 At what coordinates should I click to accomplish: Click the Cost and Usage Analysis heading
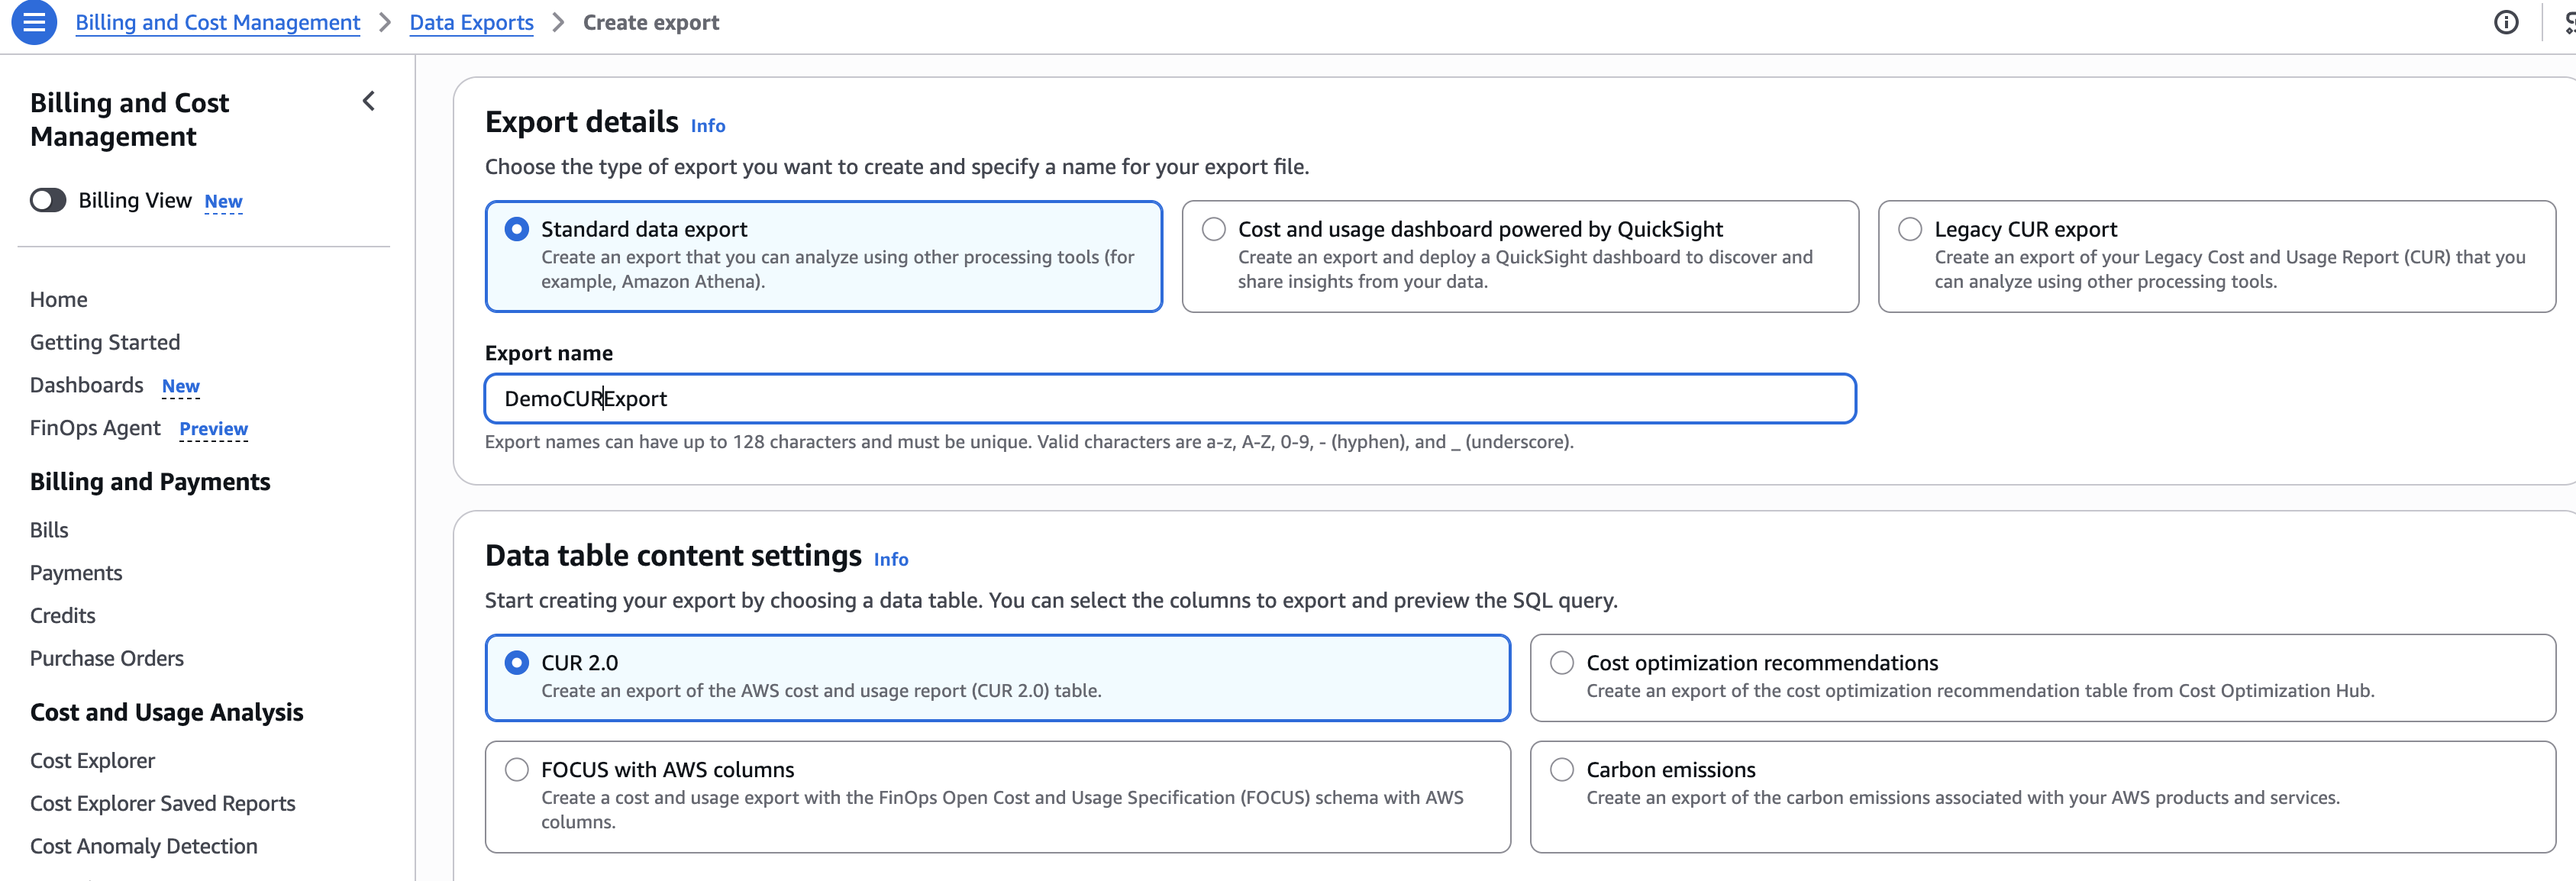167,712
